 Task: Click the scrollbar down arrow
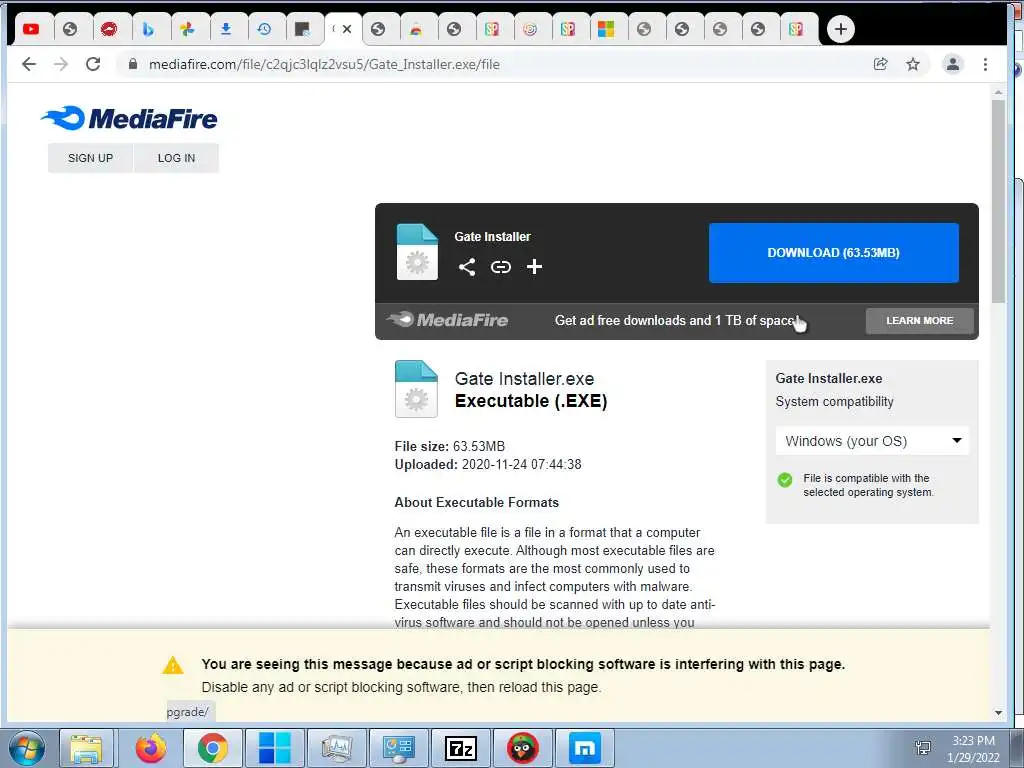coord(998,712)
